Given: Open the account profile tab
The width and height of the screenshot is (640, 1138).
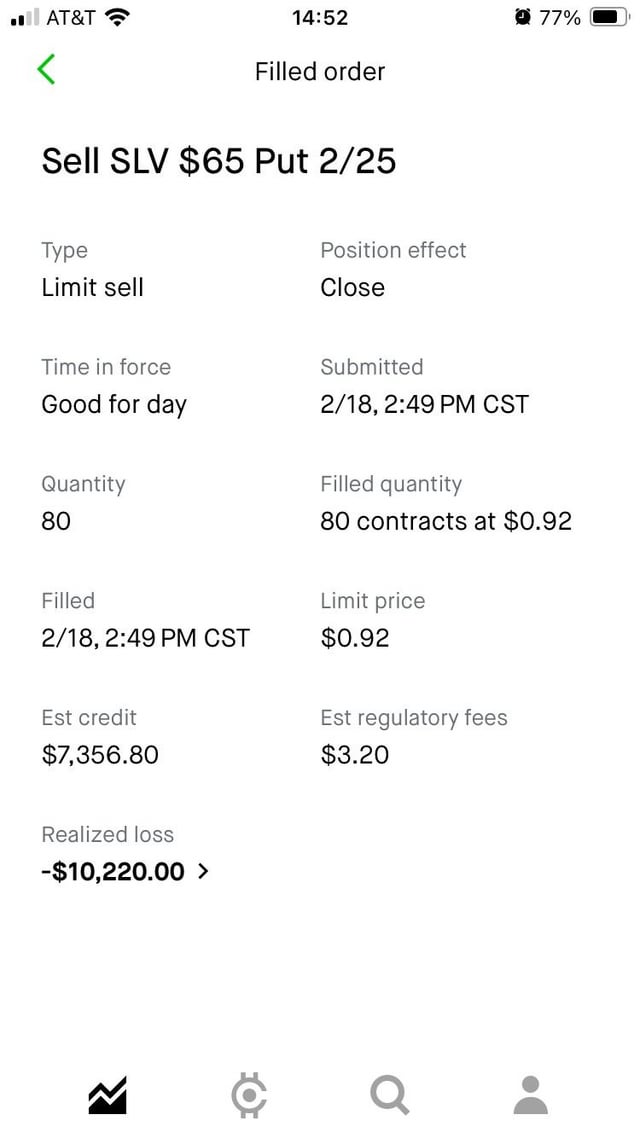Looking at the screenshot, I should (530, 1096).
